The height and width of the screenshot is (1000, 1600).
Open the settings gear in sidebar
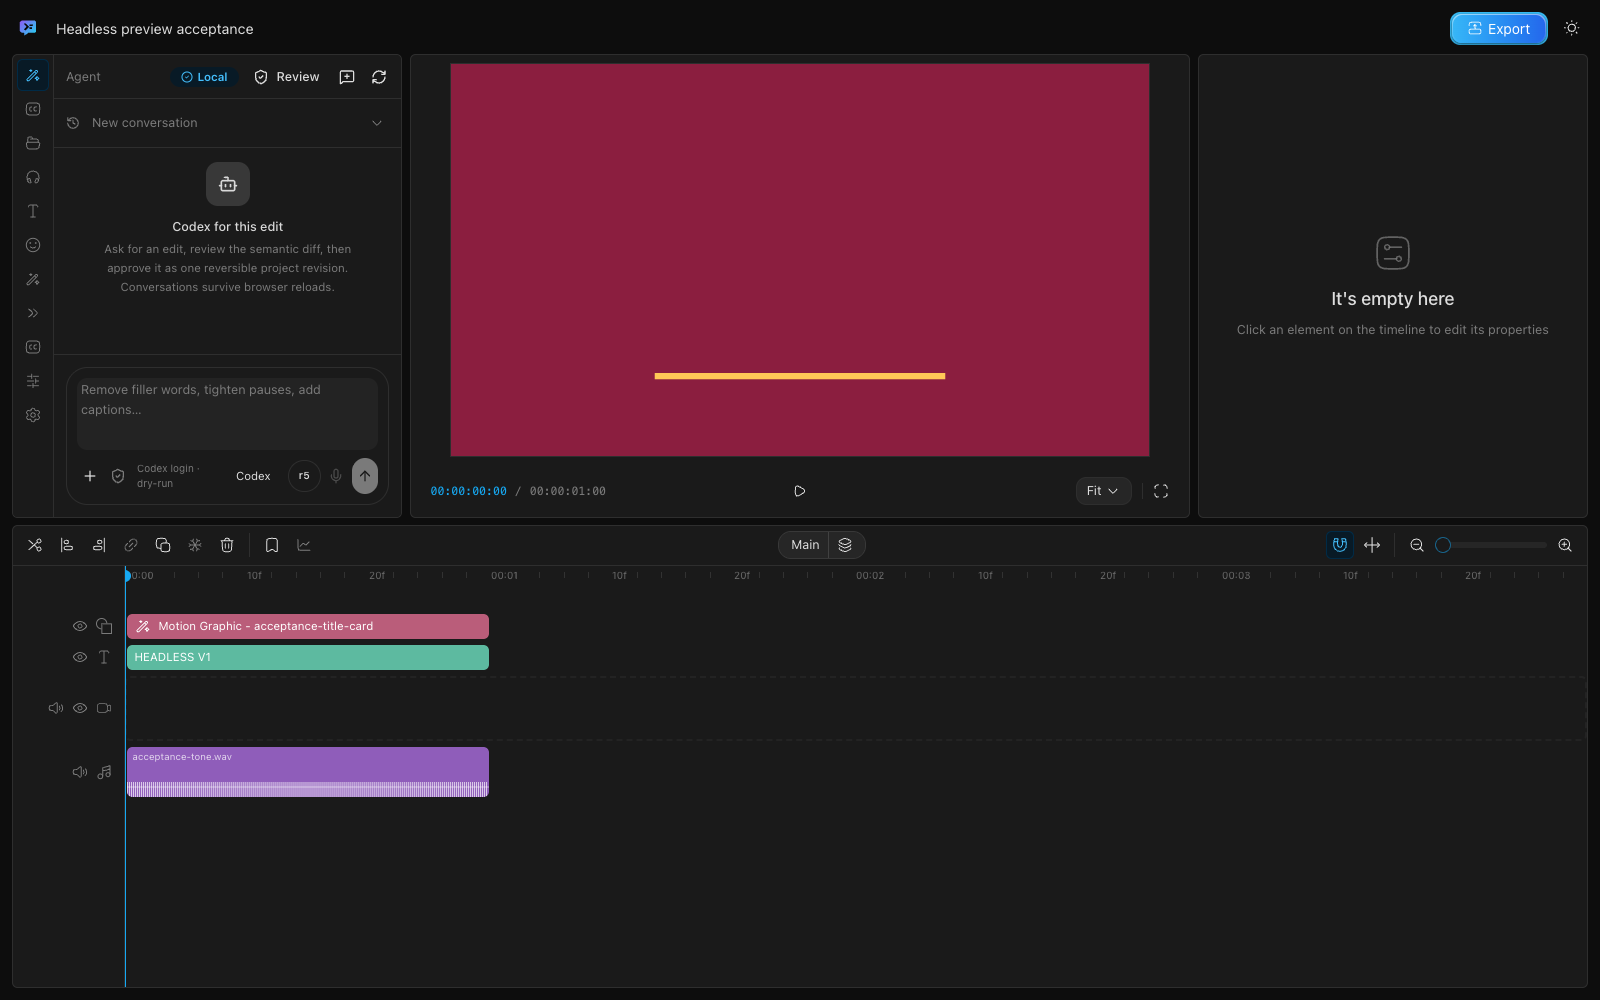pyautogui.click(x=33, y=415)
